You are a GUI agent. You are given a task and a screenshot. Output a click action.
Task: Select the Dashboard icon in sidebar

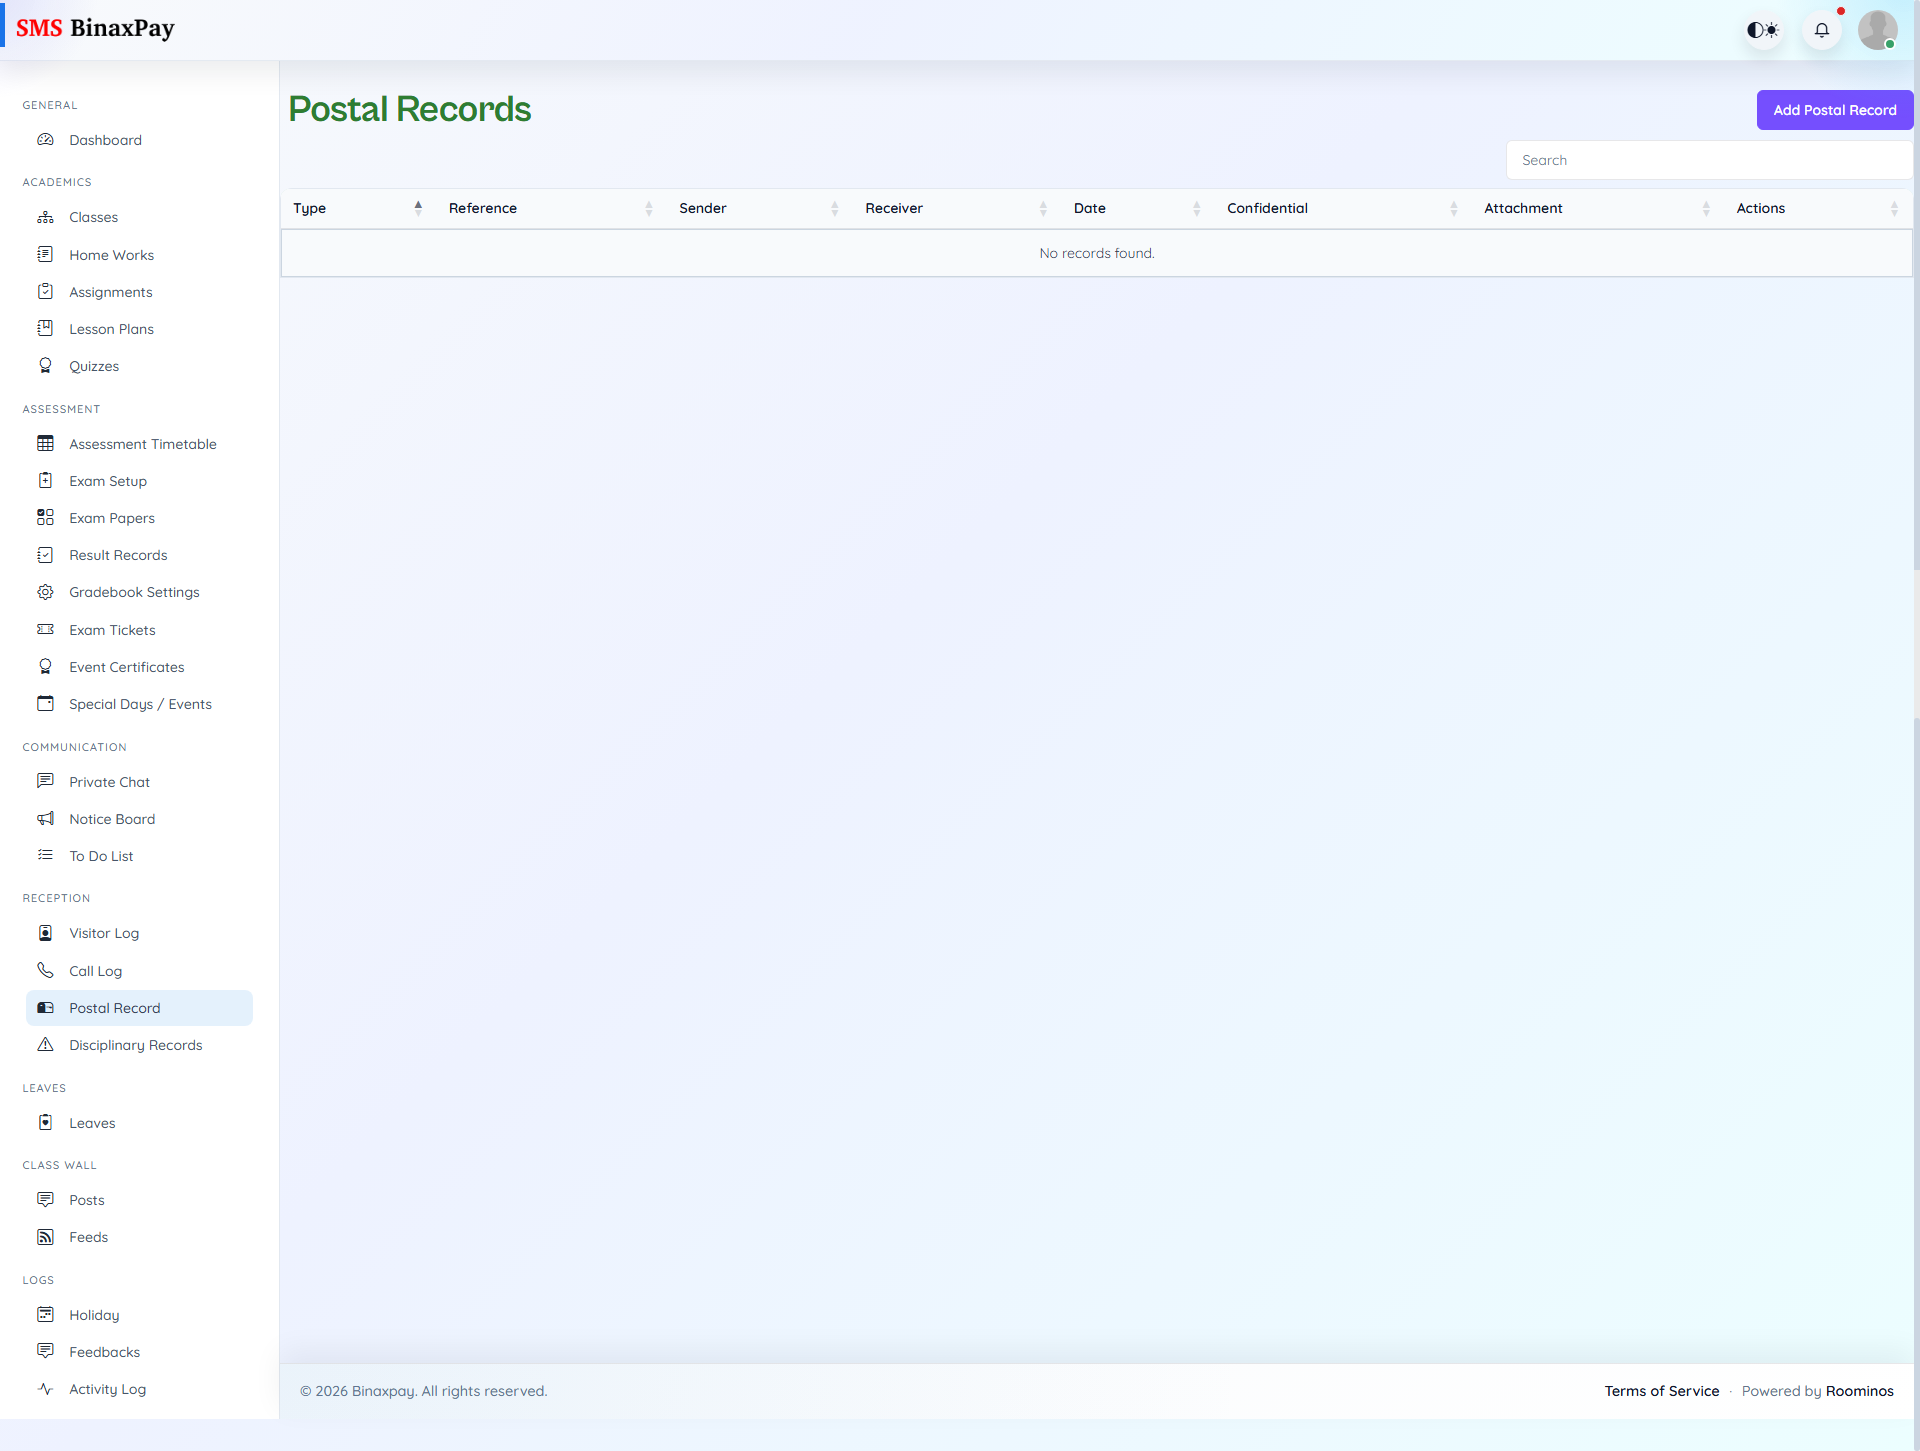pos(46,140)
